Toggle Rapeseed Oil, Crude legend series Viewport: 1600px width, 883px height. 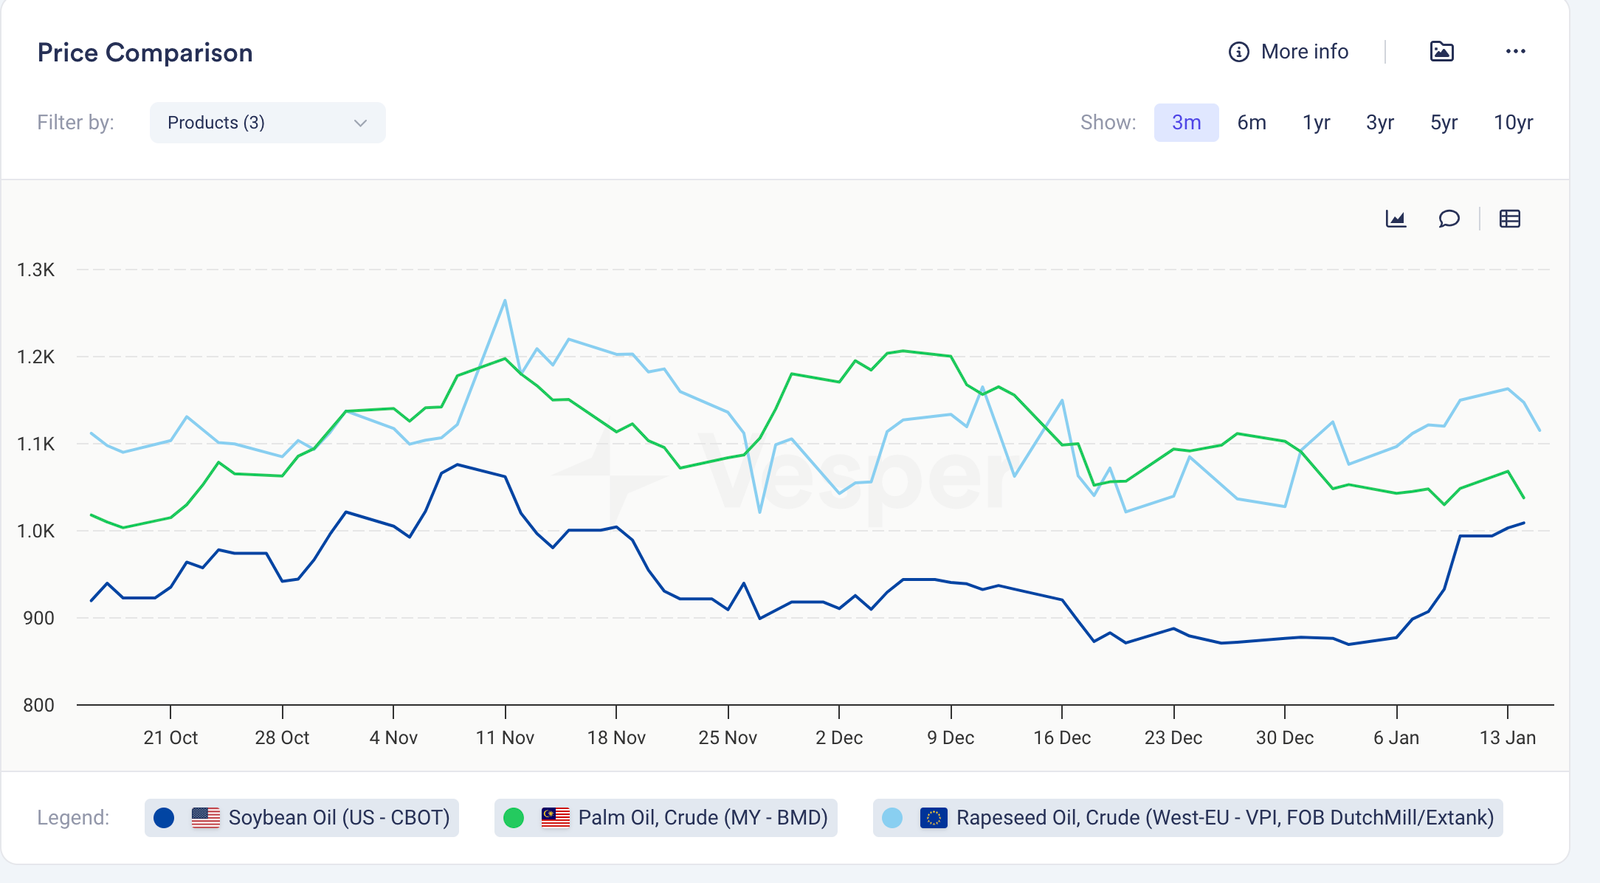pyautogui.click(x=1224, y=818)
